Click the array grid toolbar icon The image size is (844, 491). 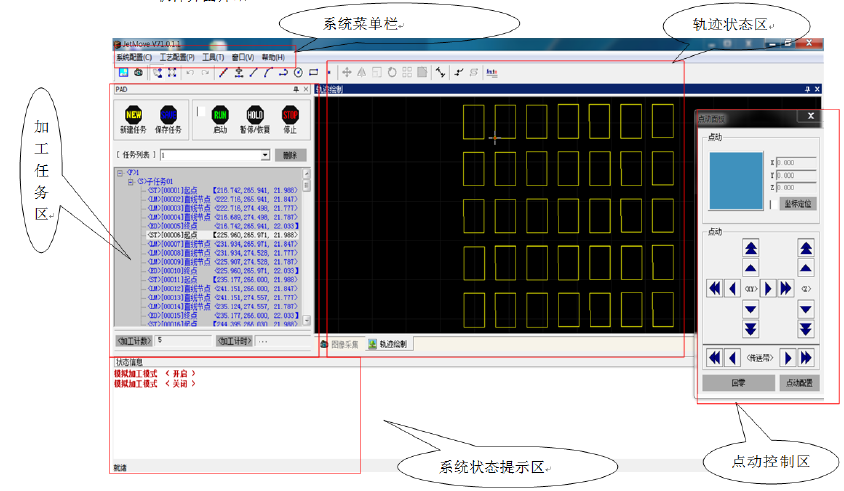[407, 73]
